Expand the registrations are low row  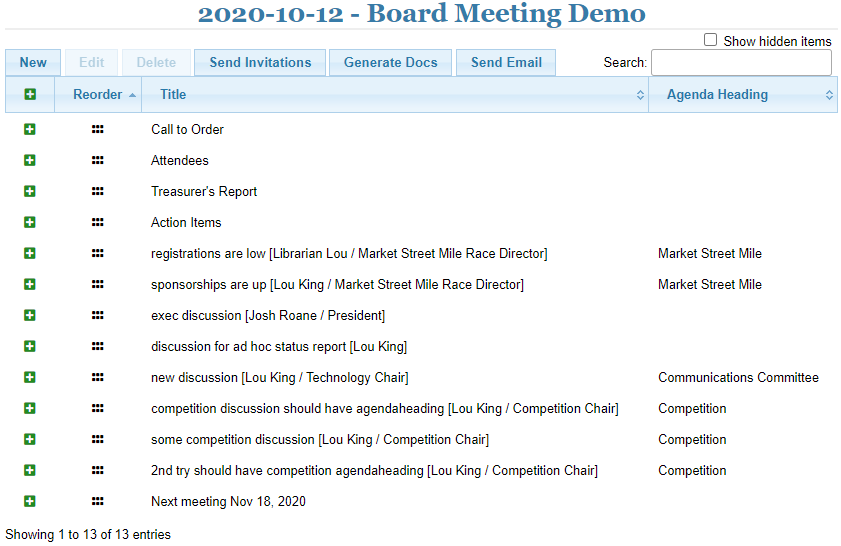coord(29,253)
